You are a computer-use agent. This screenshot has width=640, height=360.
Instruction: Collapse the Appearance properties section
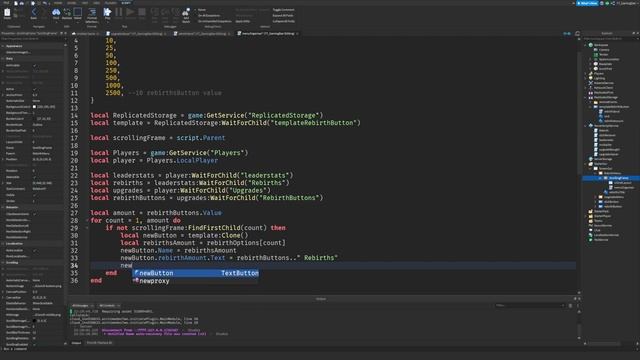tap(3, 46)
